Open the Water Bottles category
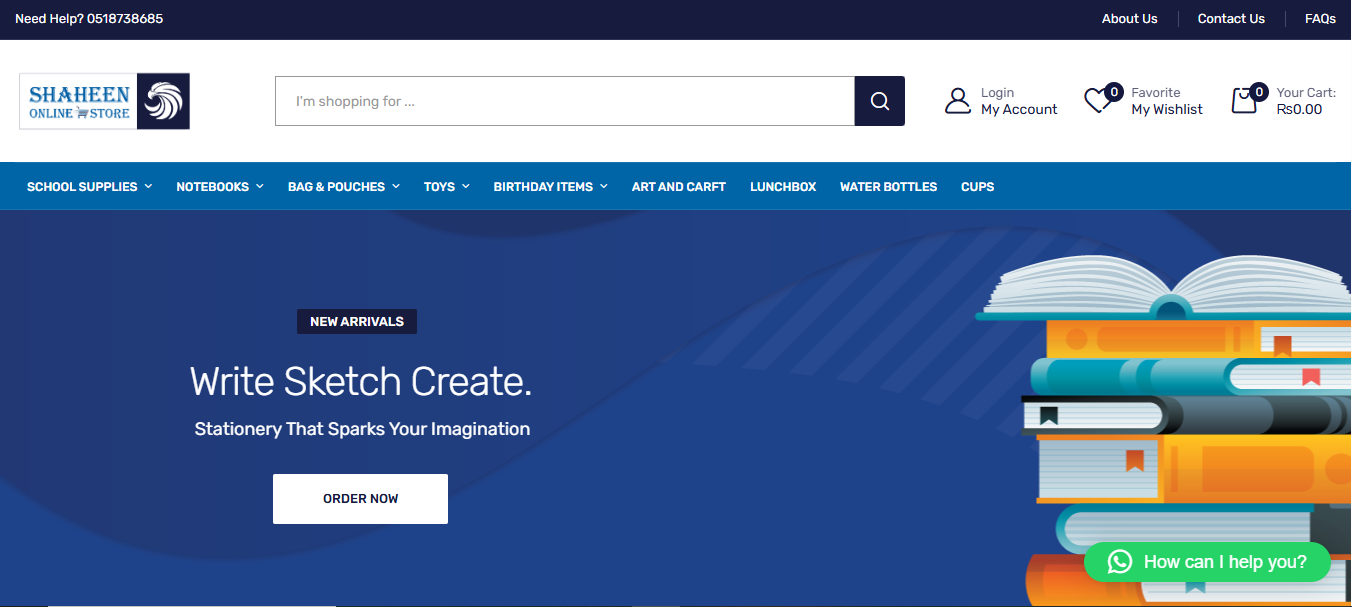The image size is (1352, 607). [888, 187]
